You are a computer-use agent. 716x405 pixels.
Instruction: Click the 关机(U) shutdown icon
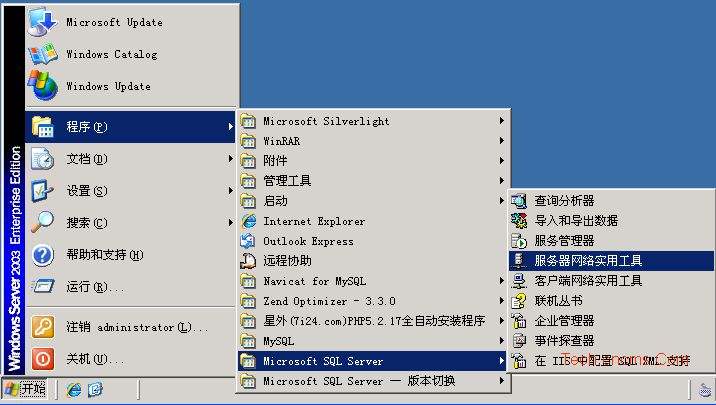[43, 359]
